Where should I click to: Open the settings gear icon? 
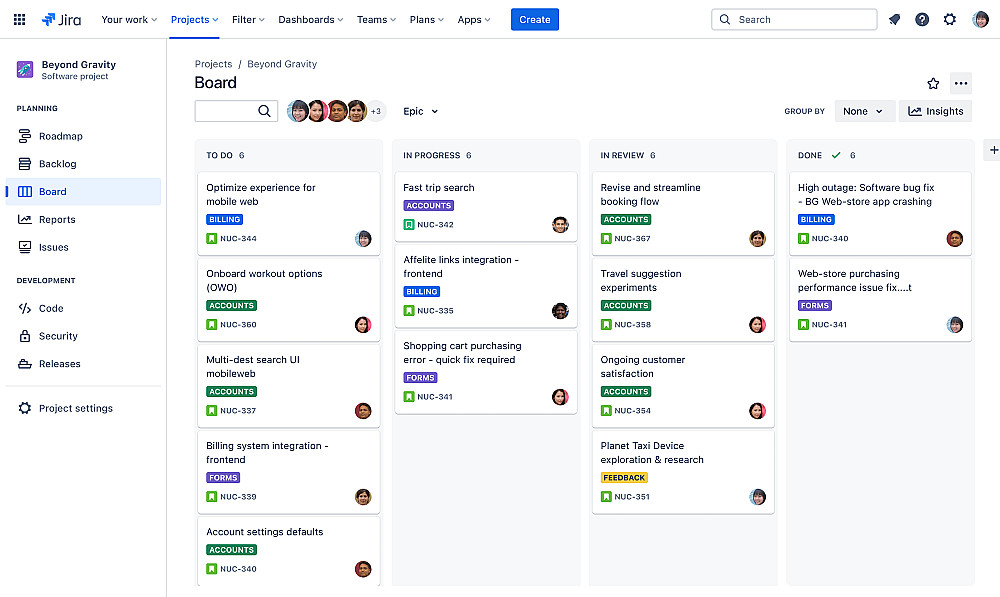(950, 19)
